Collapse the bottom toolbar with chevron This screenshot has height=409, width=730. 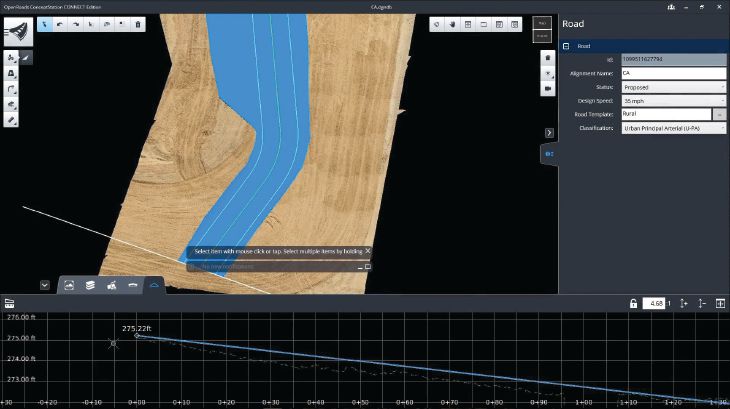pyautogui.click(x=45, y=285)
